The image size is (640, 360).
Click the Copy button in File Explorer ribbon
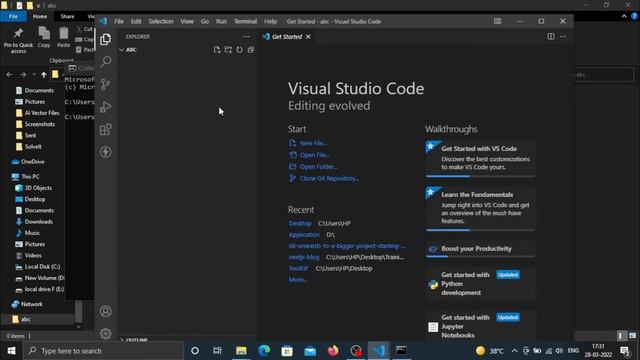point(44,37)
